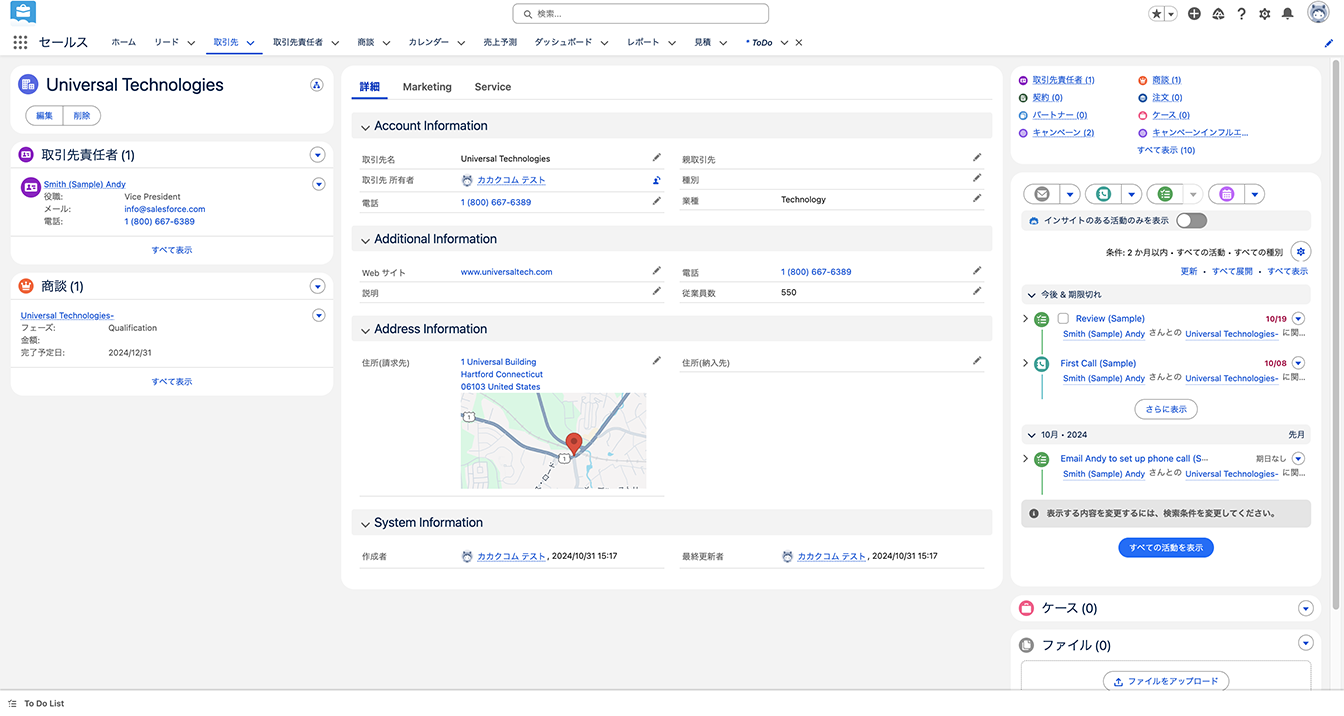Click the すべての活動を表示 button
This screenshot has height=716, width=1344.
click(1166, 548)
